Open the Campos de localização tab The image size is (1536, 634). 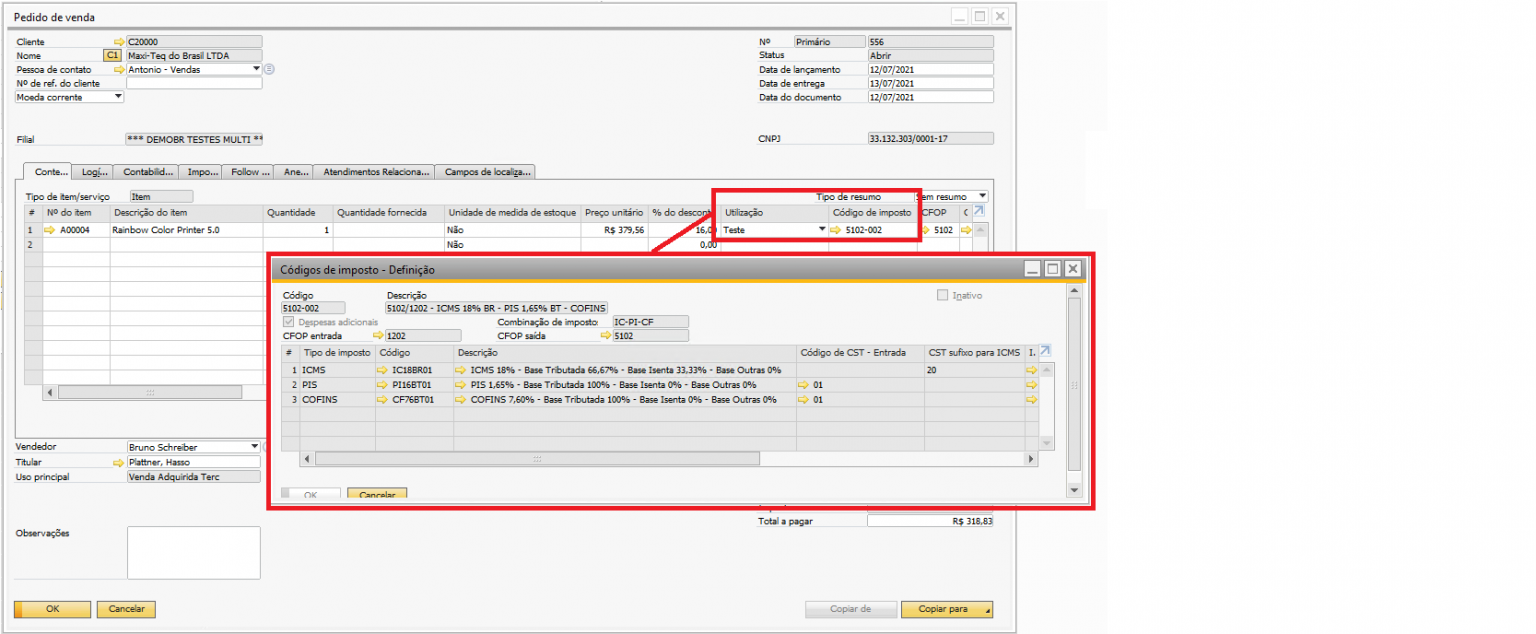point(485,172)
